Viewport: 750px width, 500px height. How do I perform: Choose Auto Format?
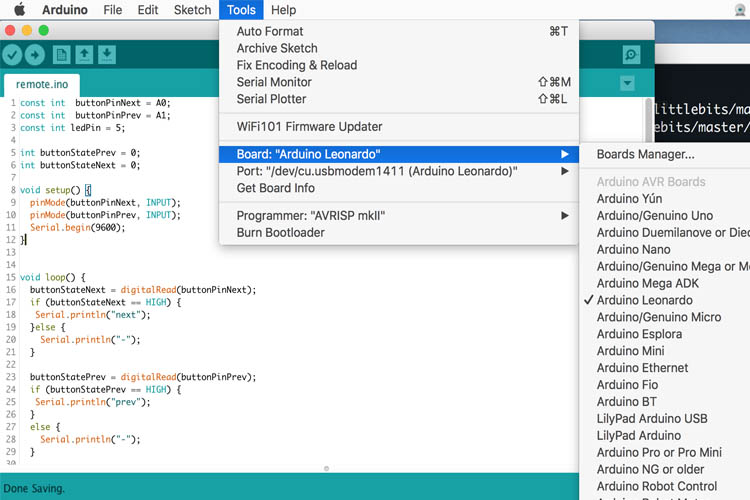click(x=399, y=31)
